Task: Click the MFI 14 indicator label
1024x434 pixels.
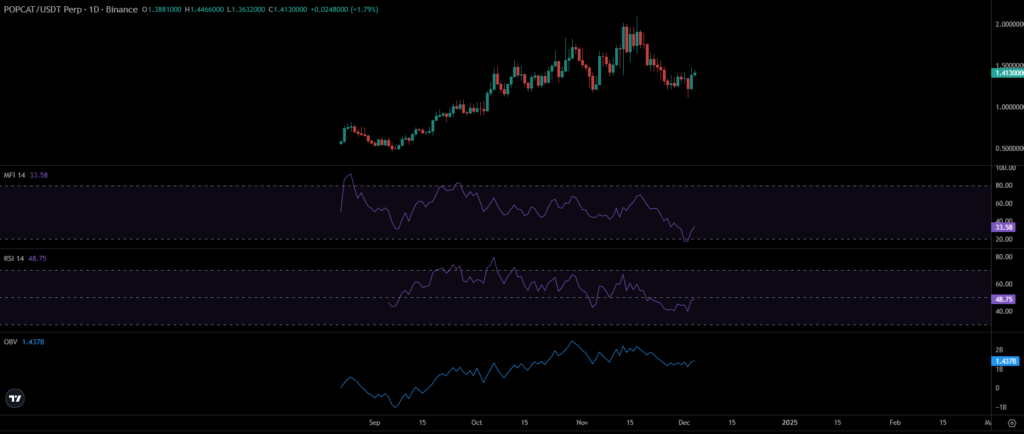Action: (14, 175)
